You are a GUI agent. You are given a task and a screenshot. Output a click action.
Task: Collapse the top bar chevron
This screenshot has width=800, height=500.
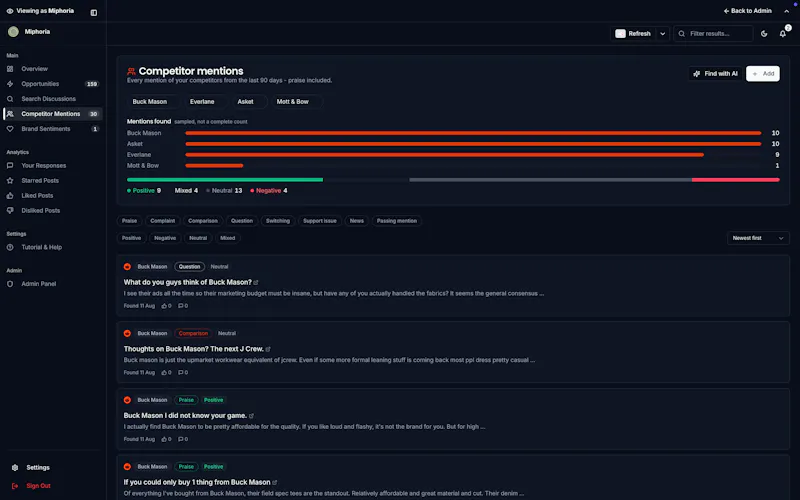[786, 11]
